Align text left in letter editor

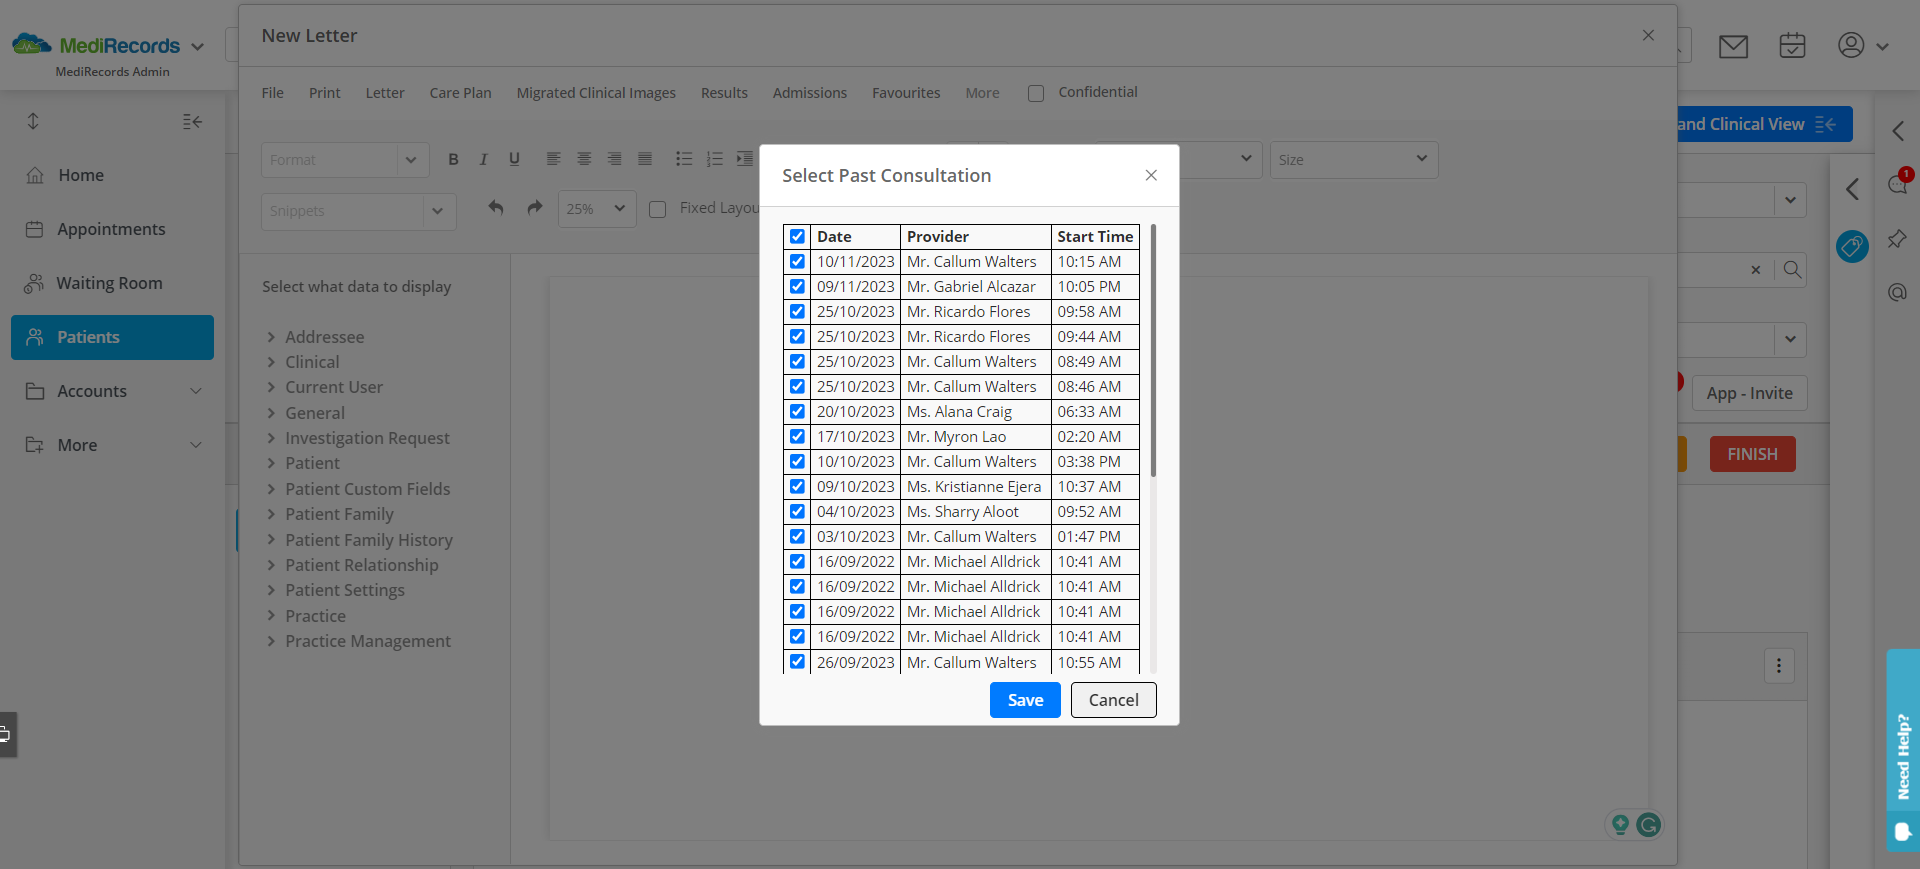click(x=553, y=159)
